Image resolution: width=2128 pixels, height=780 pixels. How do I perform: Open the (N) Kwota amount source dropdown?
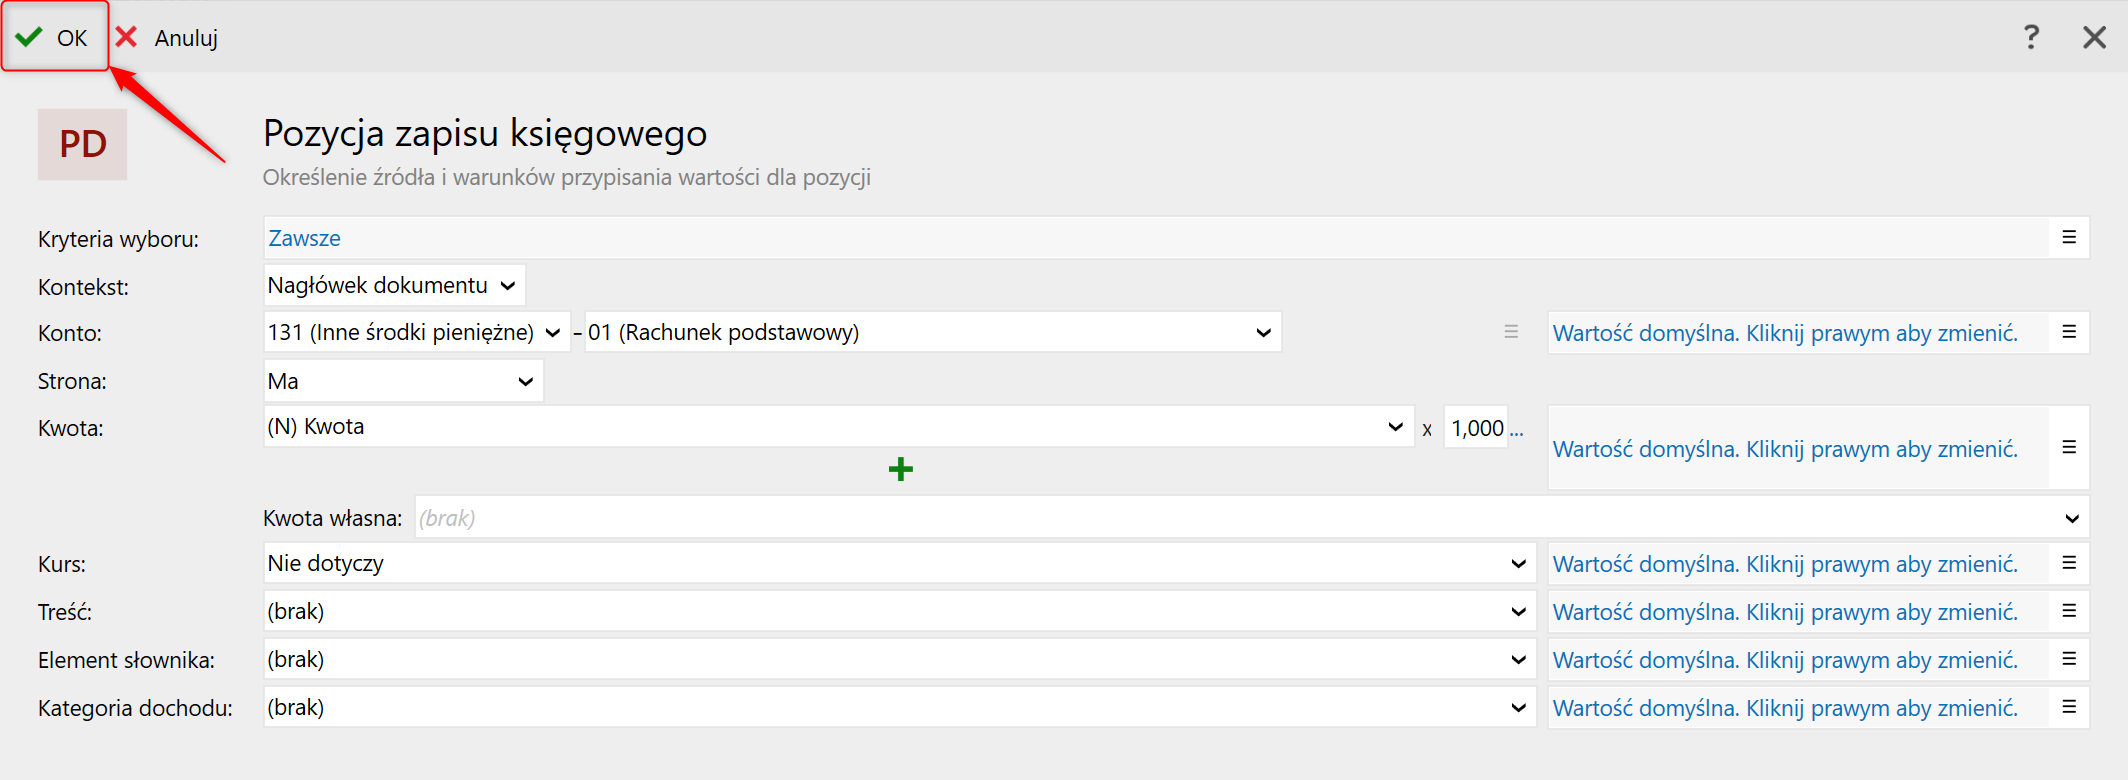[837, 427]
